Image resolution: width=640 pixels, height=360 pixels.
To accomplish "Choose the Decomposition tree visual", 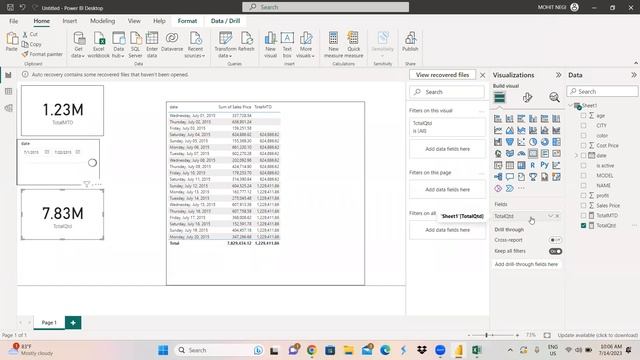I will 498,177.
